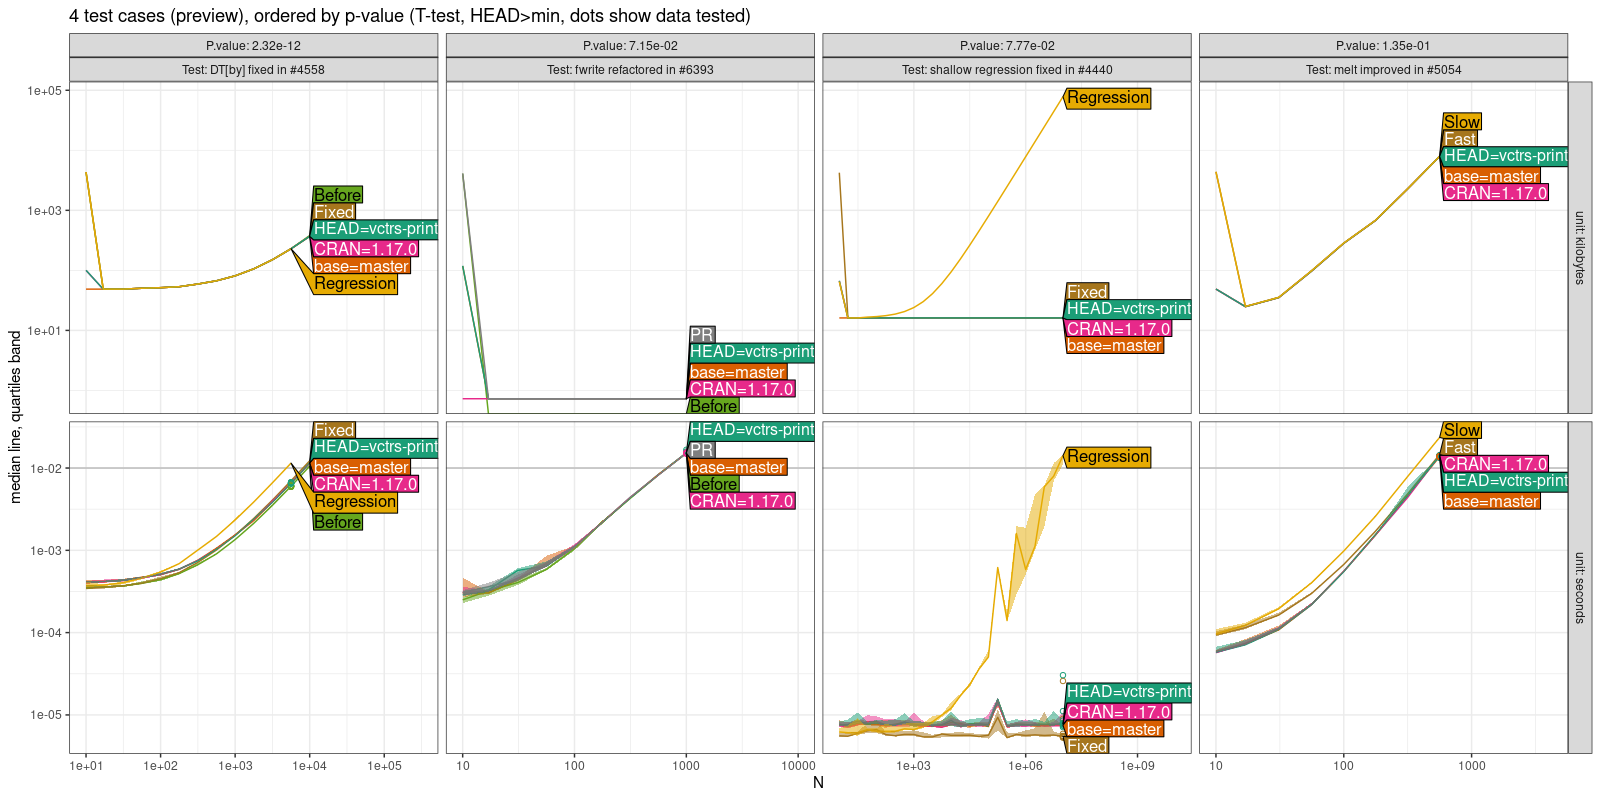The width and height of the screenshot is (1600, 800).
Task: Click the '1e+03' y-axis tick label
Action: pos(45,211)
